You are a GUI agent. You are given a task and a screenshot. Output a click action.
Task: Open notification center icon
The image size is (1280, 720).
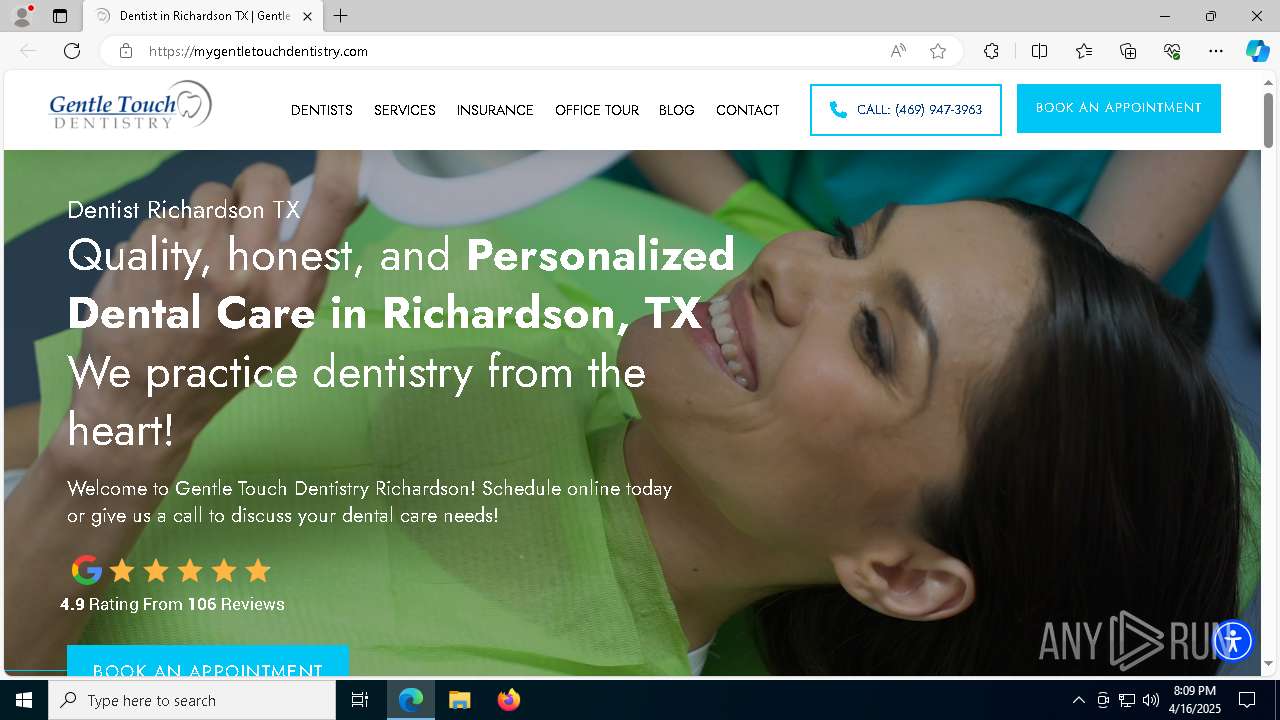pos(1247,700)
